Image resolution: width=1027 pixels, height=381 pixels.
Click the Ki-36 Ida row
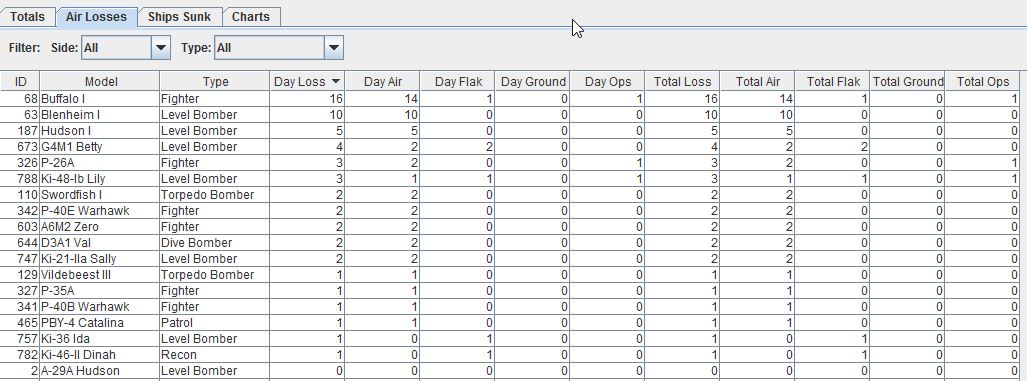[x=510, y=338]
